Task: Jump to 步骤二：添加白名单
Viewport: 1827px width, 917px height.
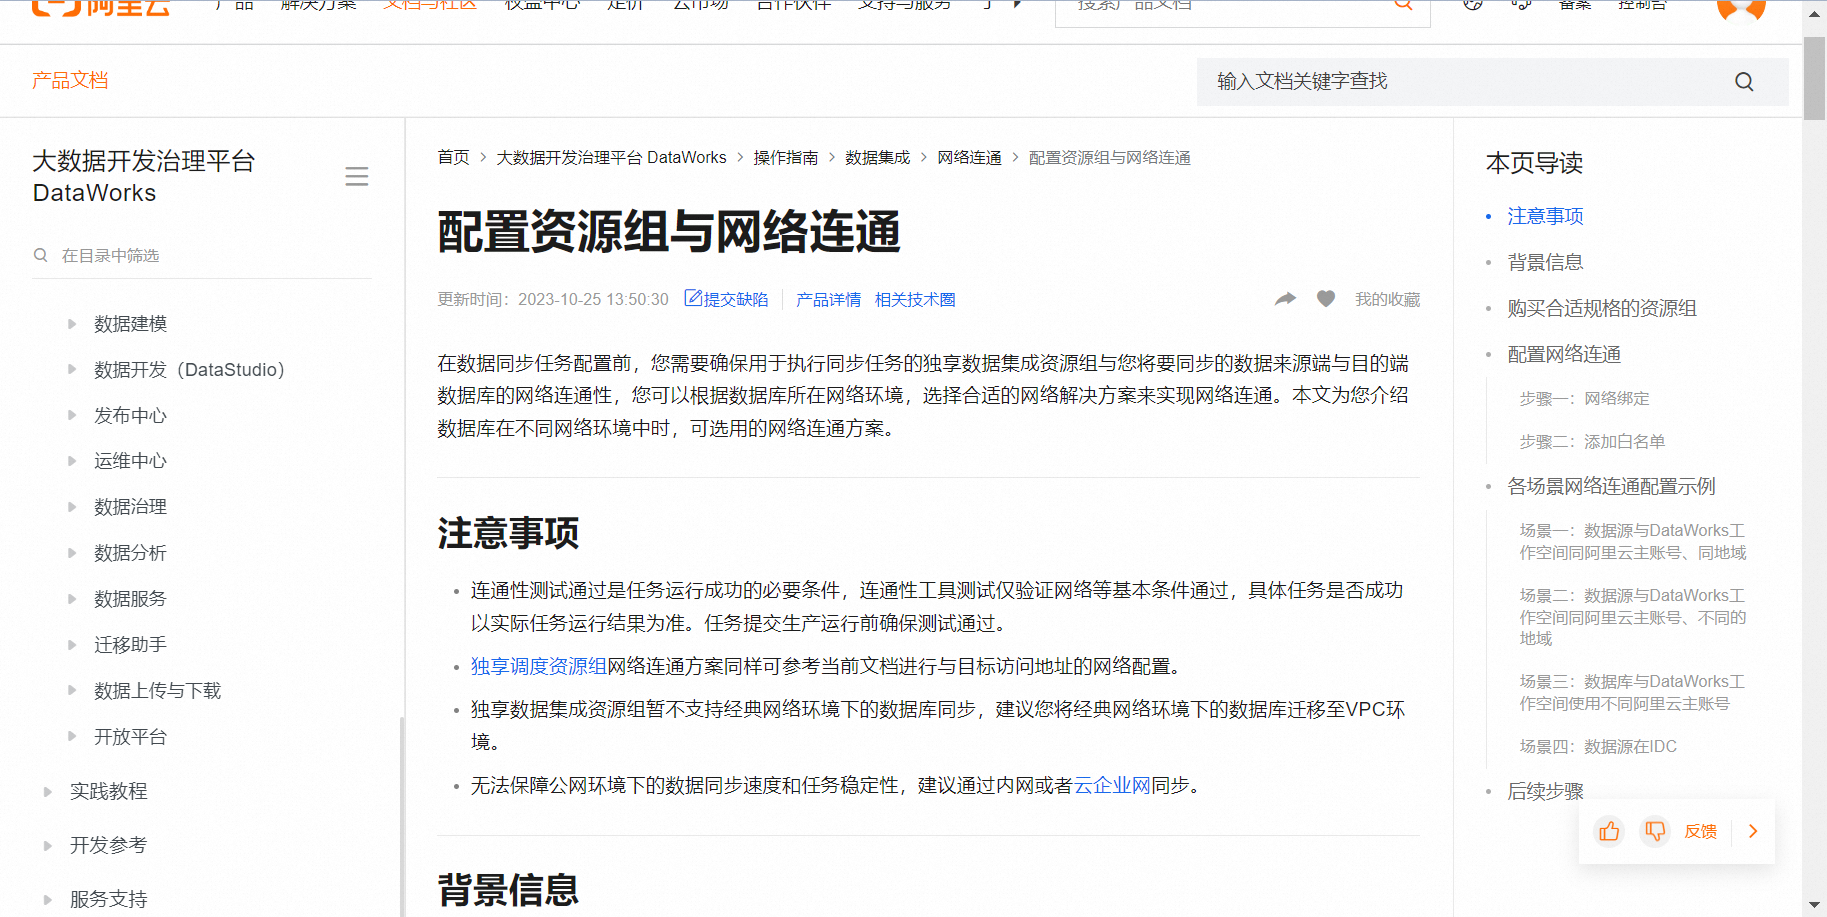Action: point(1592,442)
